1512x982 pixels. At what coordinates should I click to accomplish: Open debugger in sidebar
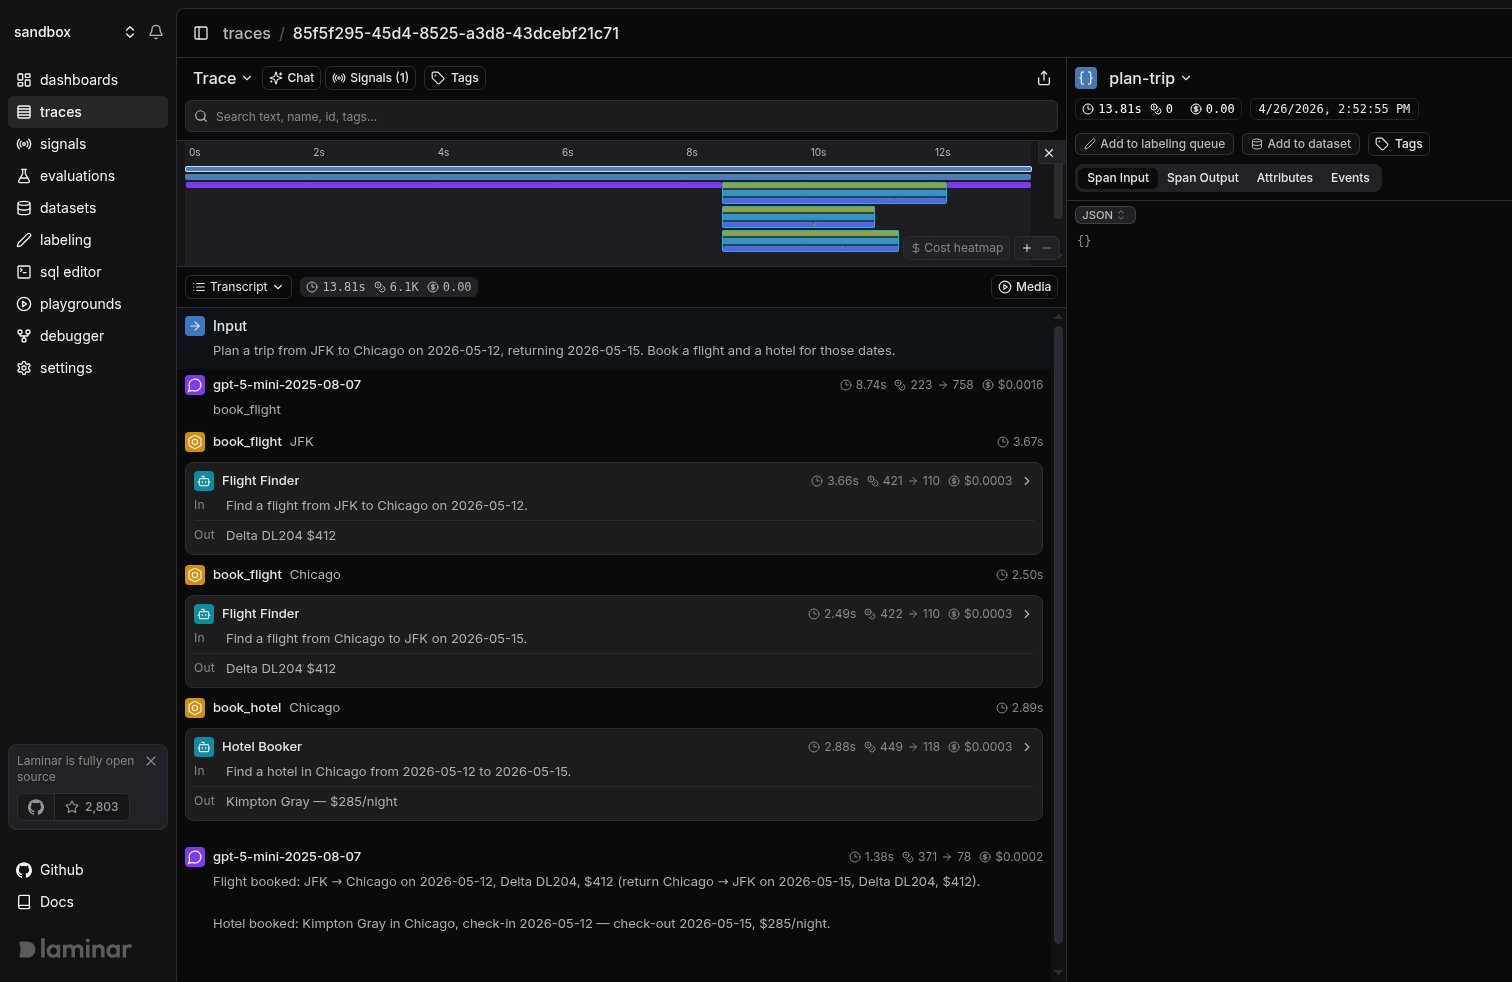(x=88, y=336)
